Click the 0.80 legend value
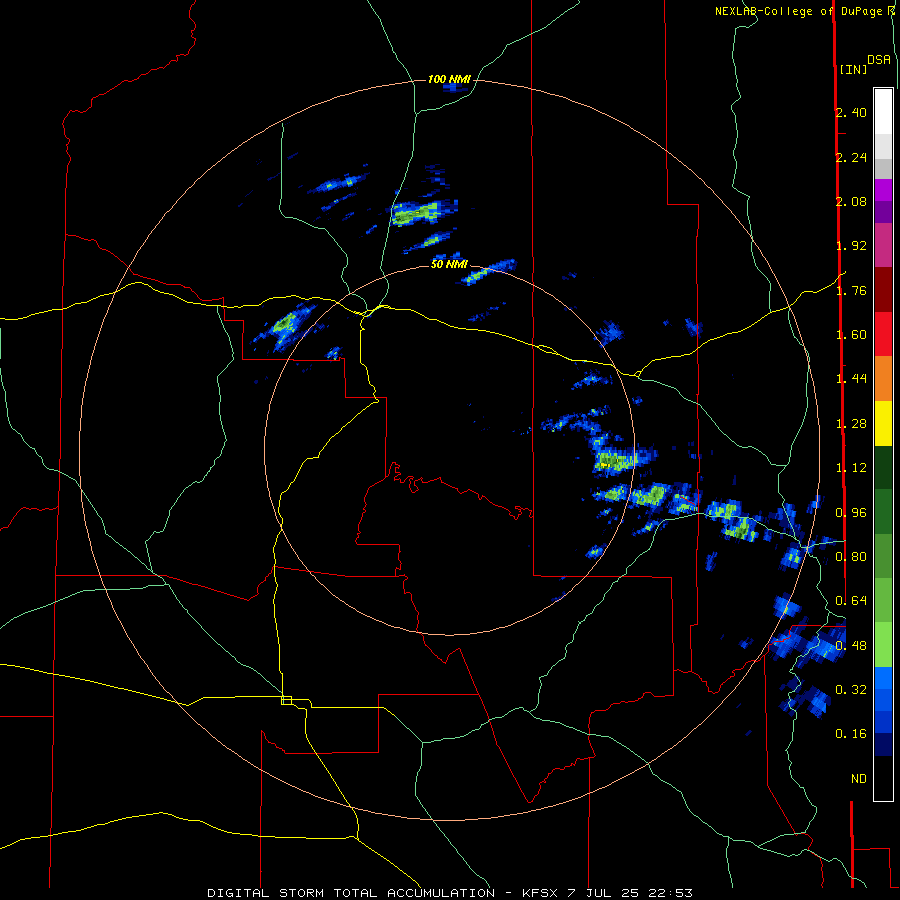The width and height of the screenshot is (900, 900). 851,557
